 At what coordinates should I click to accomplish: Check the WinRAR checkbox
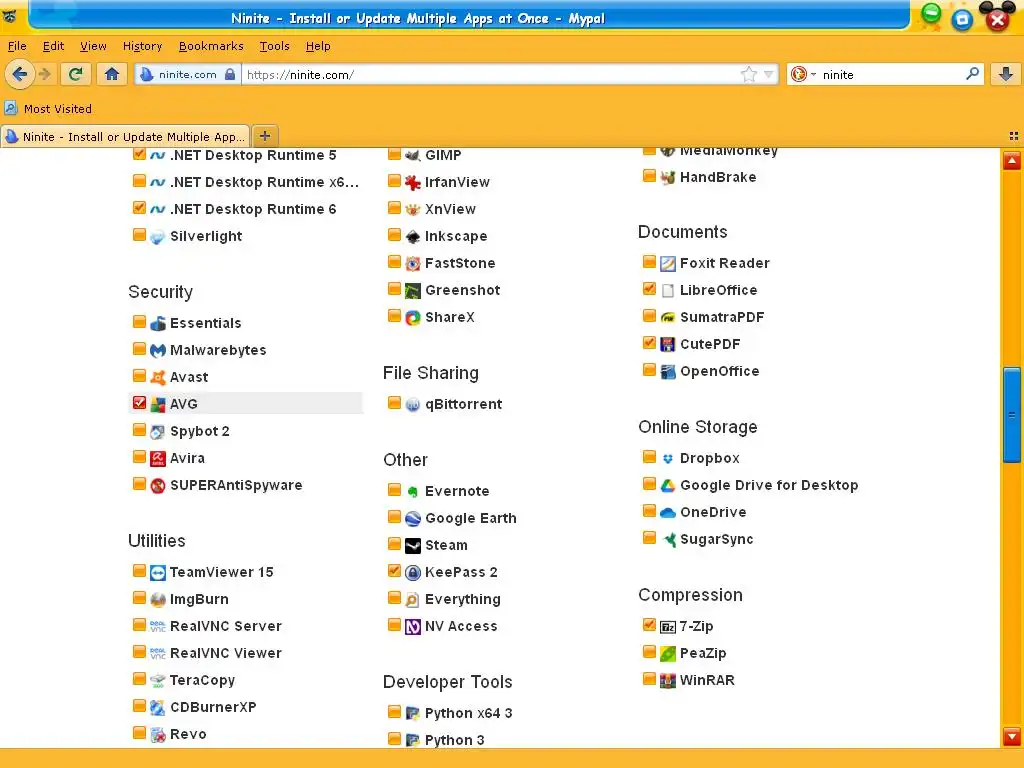pos(649,679)
